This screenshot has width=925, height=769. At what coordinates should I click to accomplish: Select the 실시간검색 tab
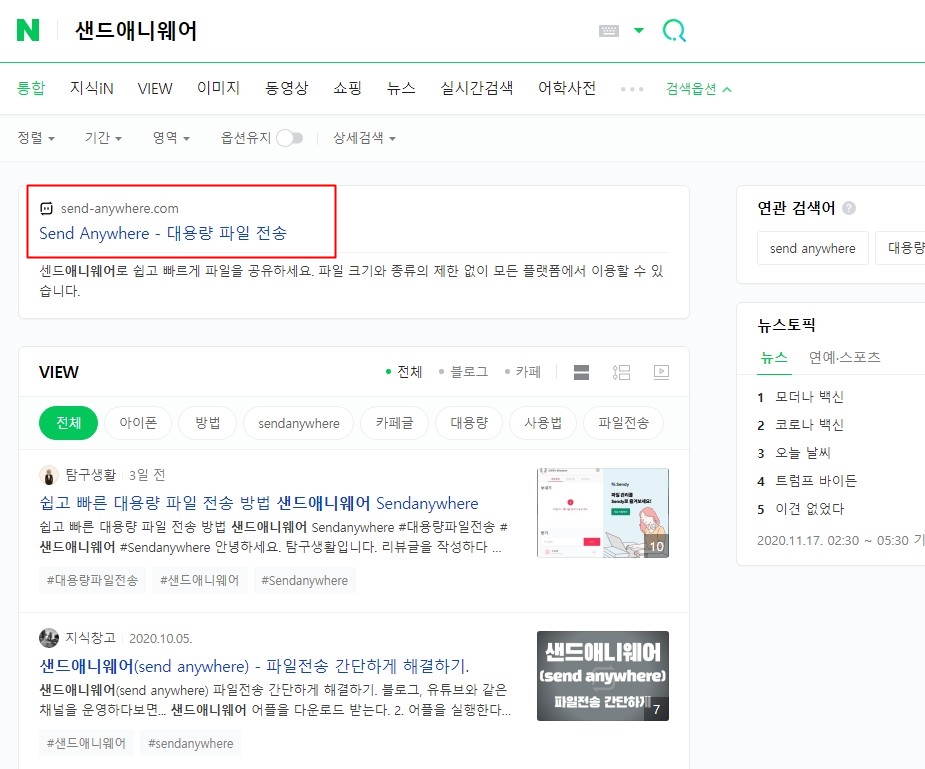pos(477,88)
